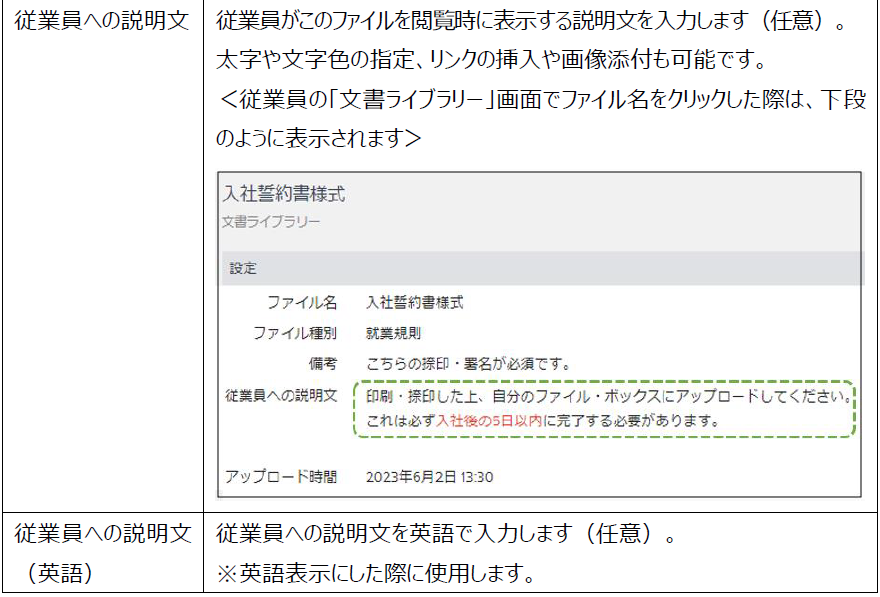Click the red text 入社後の5日以内
The width and height of the screenshot is (880, 597).
click(x=490, y=421)
